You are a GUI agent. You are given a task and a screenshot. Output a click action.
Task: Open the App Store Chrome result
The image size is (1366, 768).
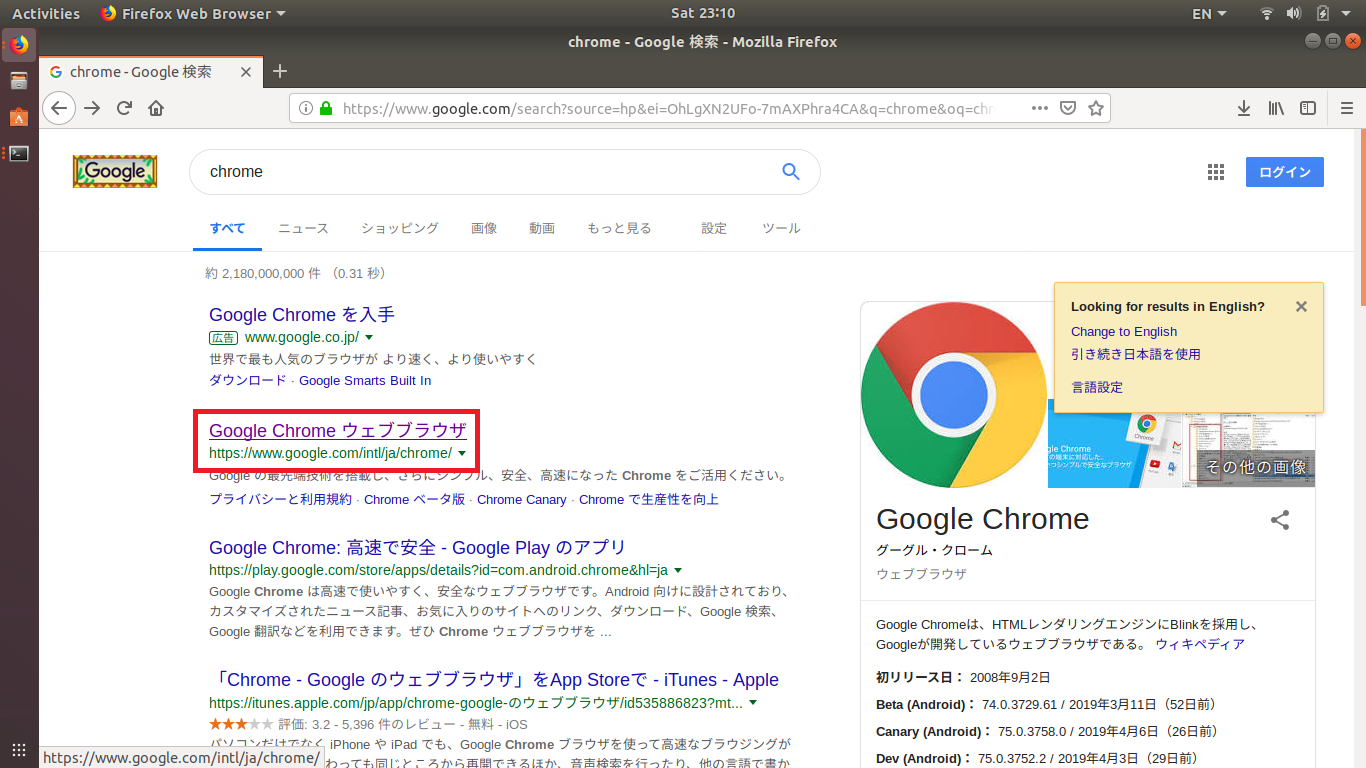(x=494, y=680)
